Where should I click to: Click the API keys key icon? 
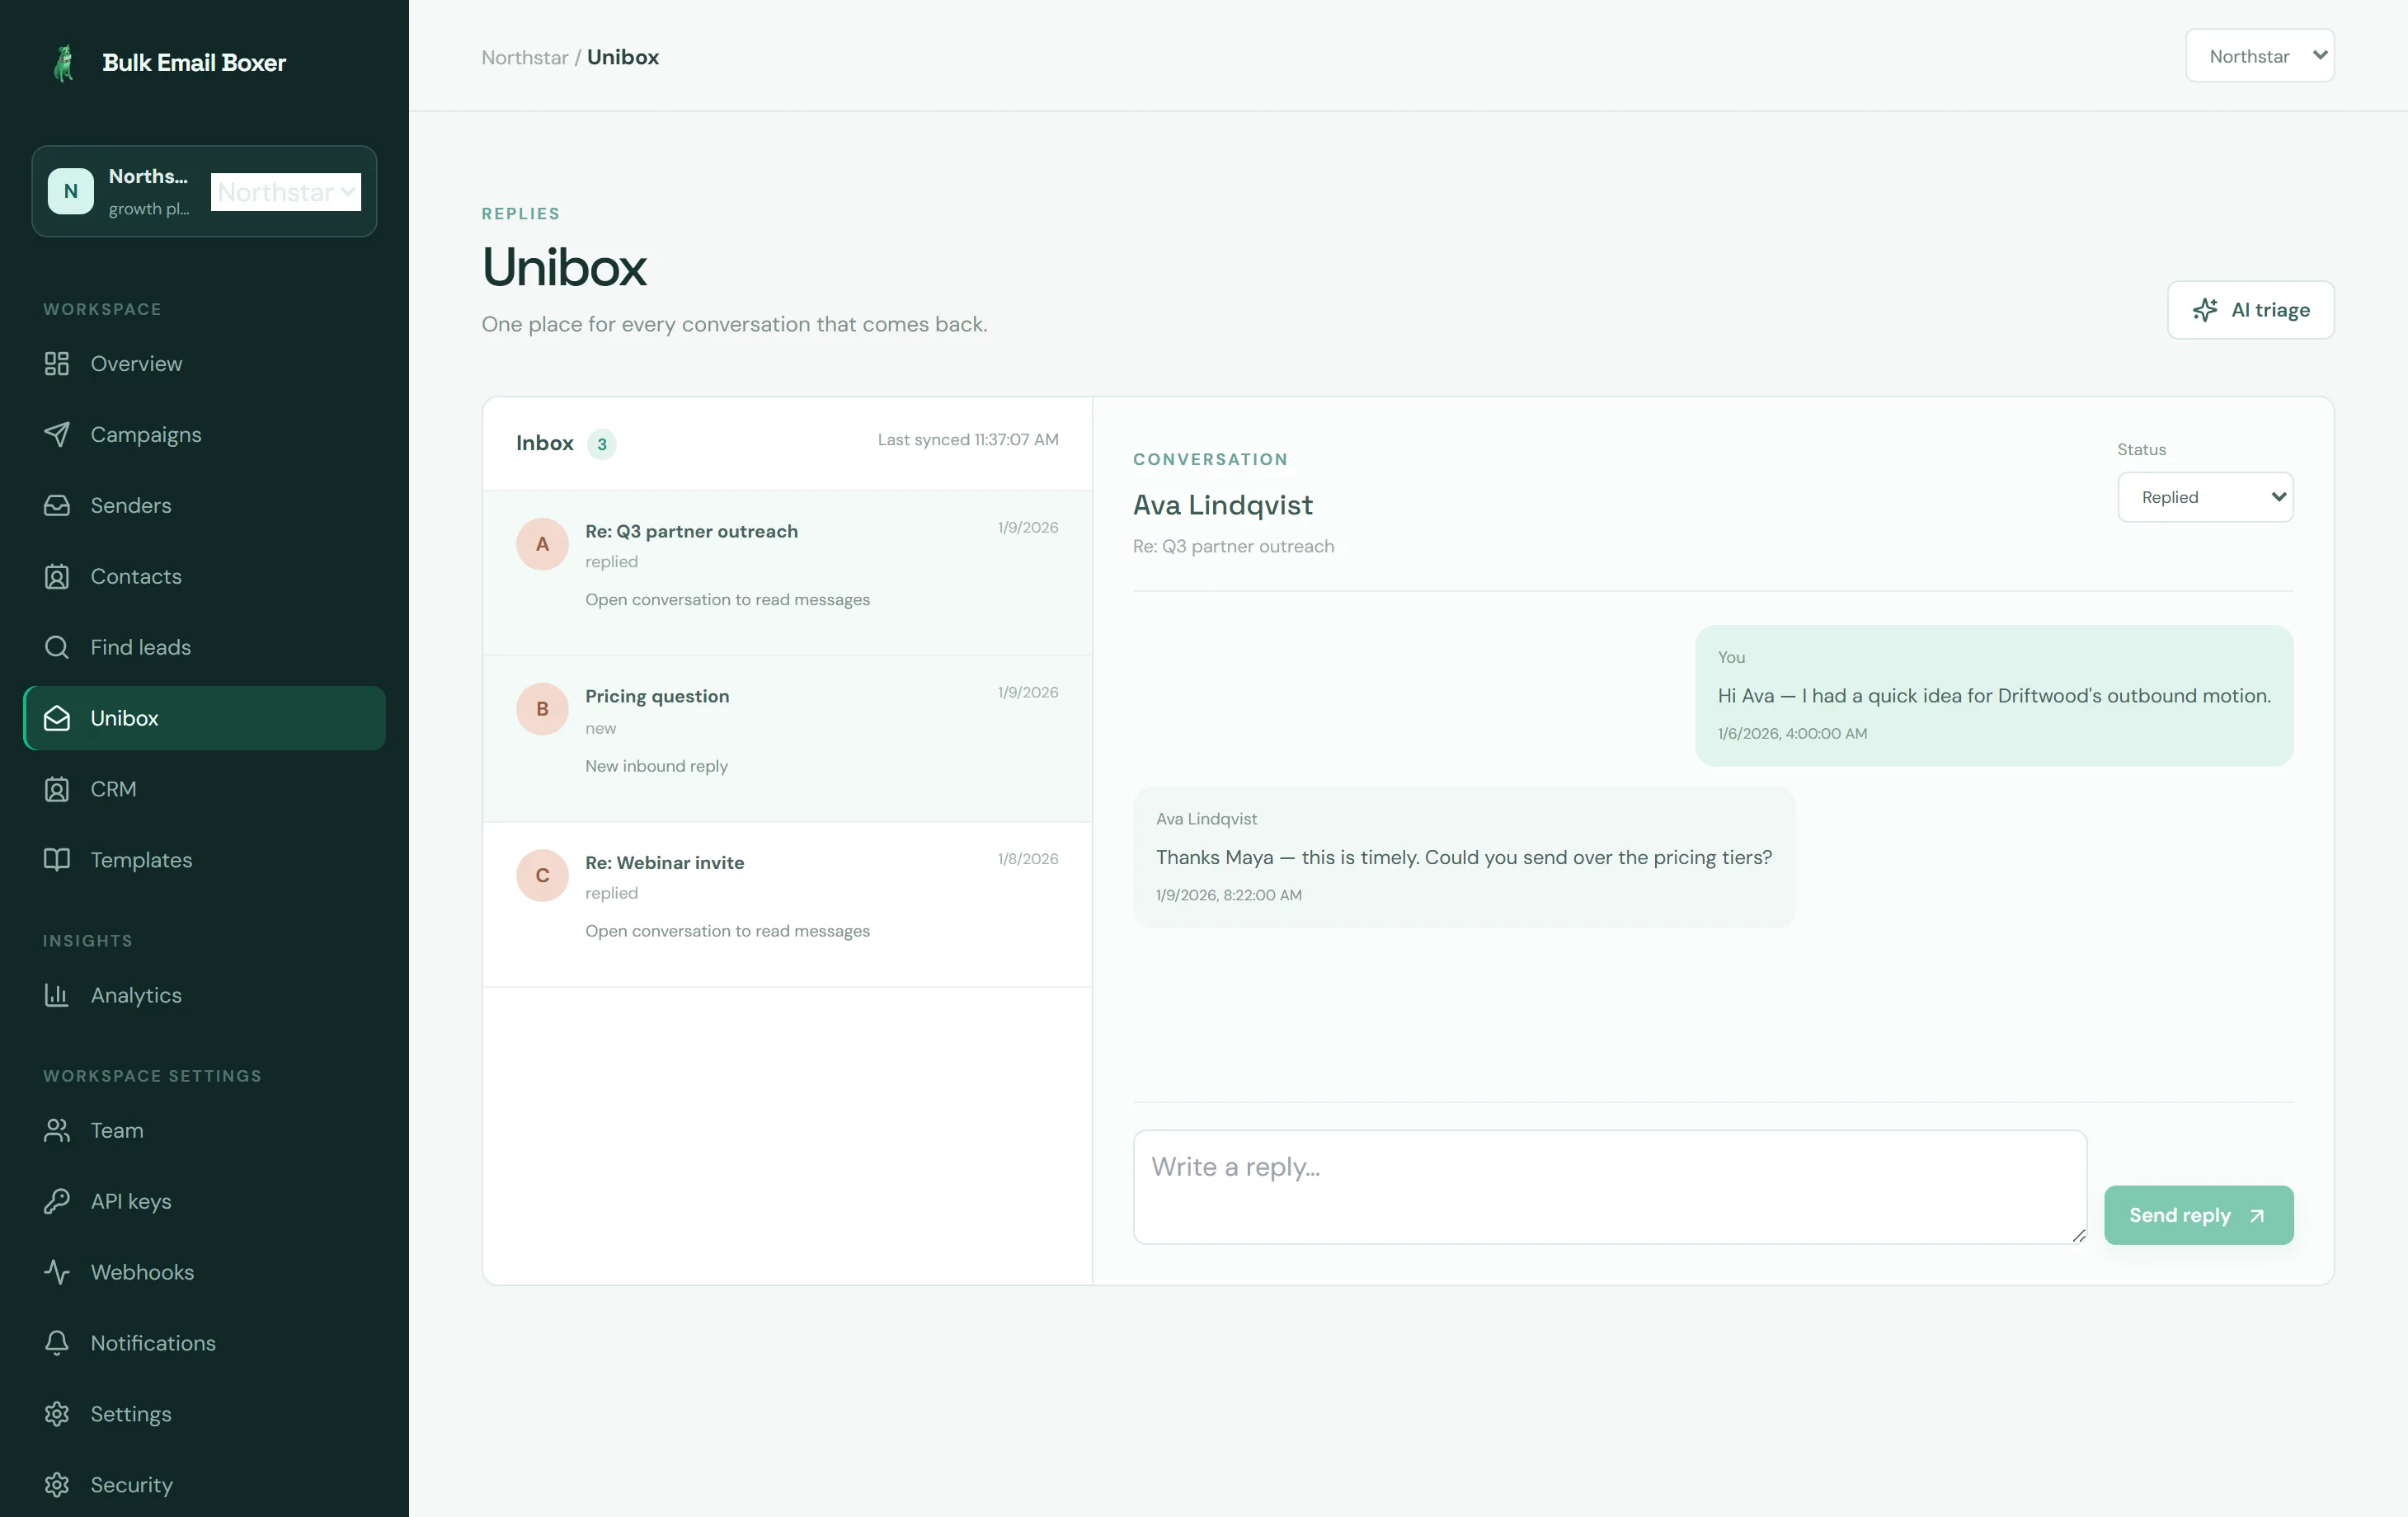57,1201
